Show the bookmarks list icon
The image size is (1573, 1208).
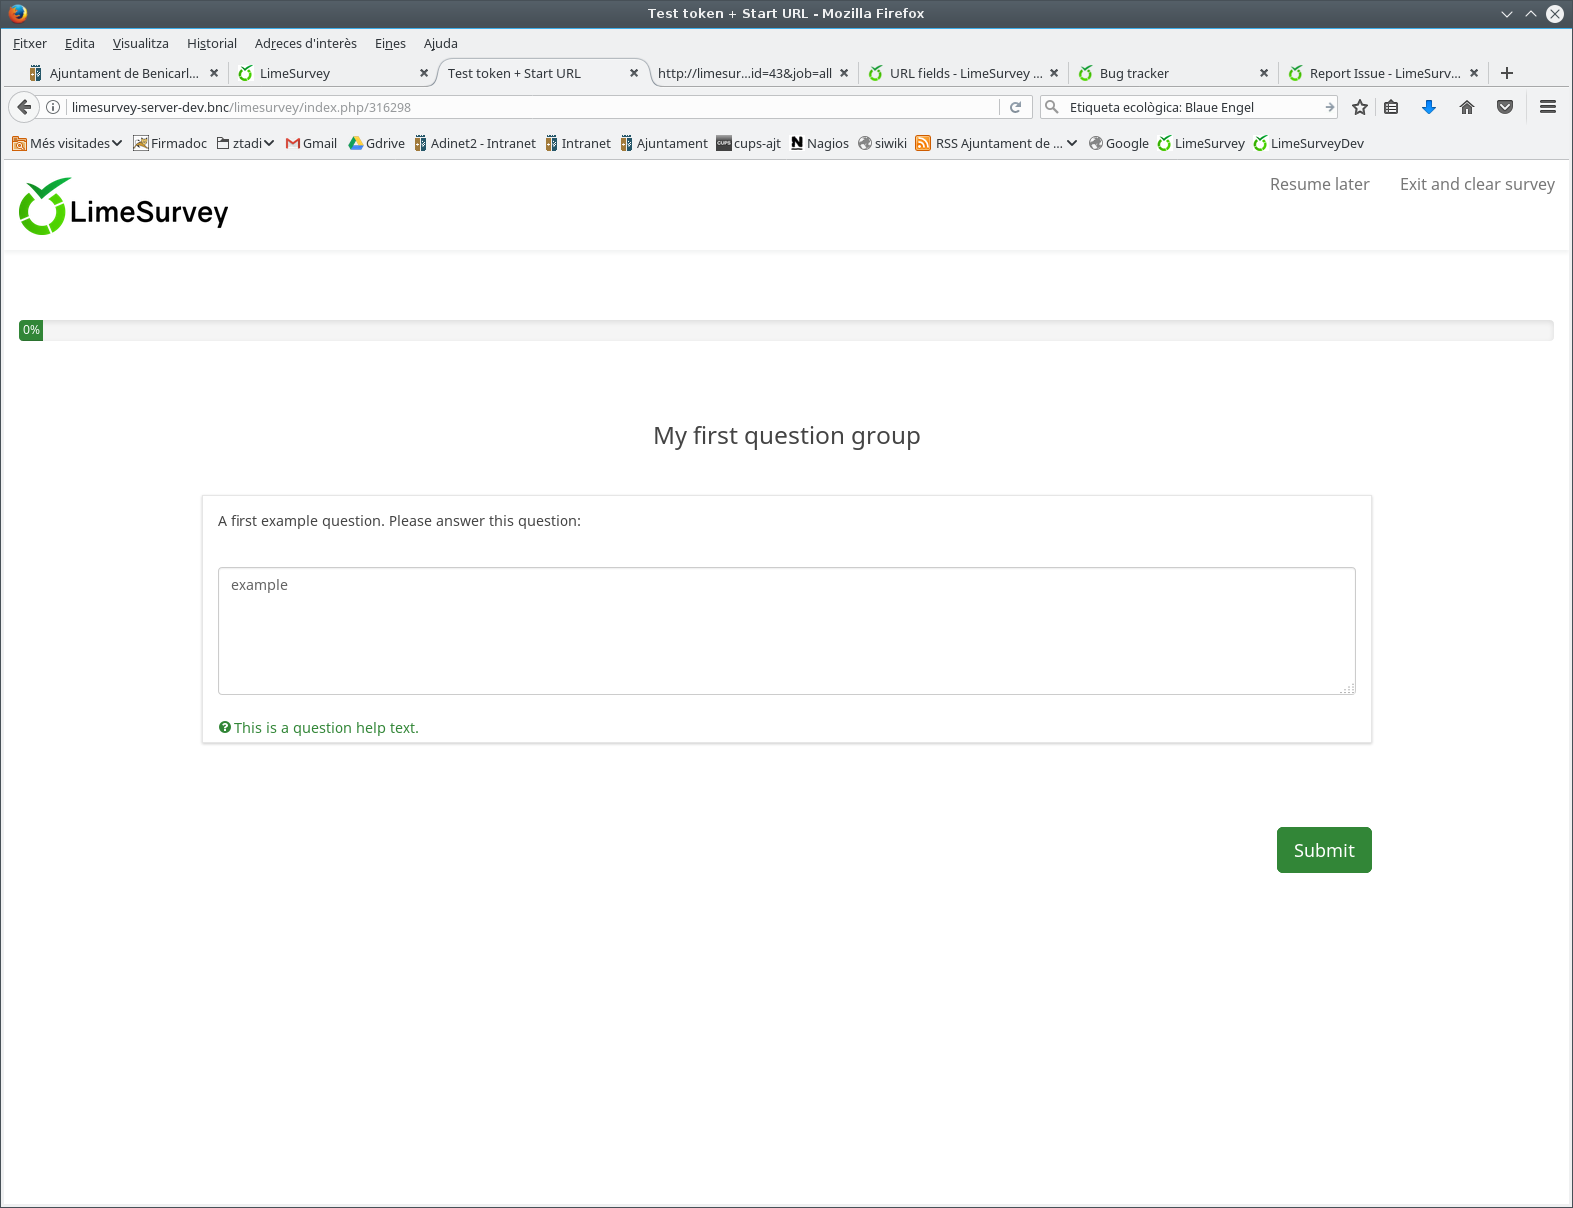[x=1391, y=107]
